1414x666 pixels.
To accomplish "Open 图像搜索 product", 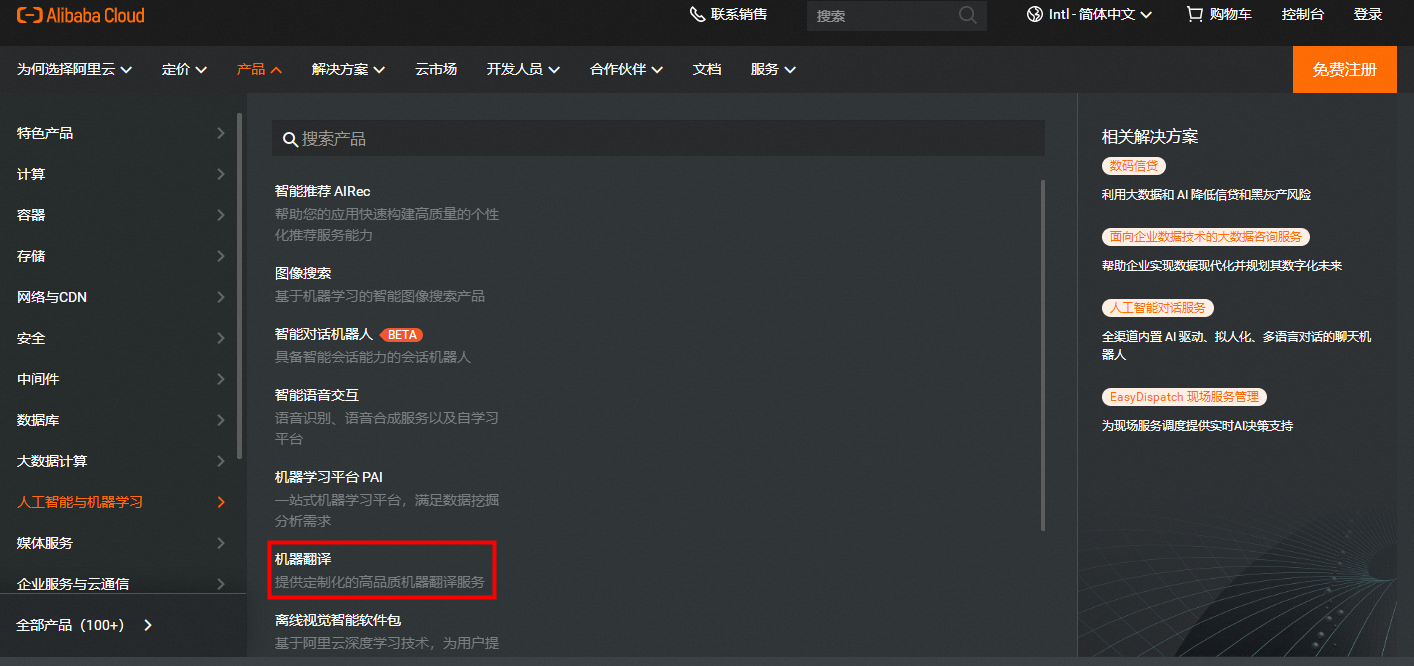I will click(x=303, y=273).
